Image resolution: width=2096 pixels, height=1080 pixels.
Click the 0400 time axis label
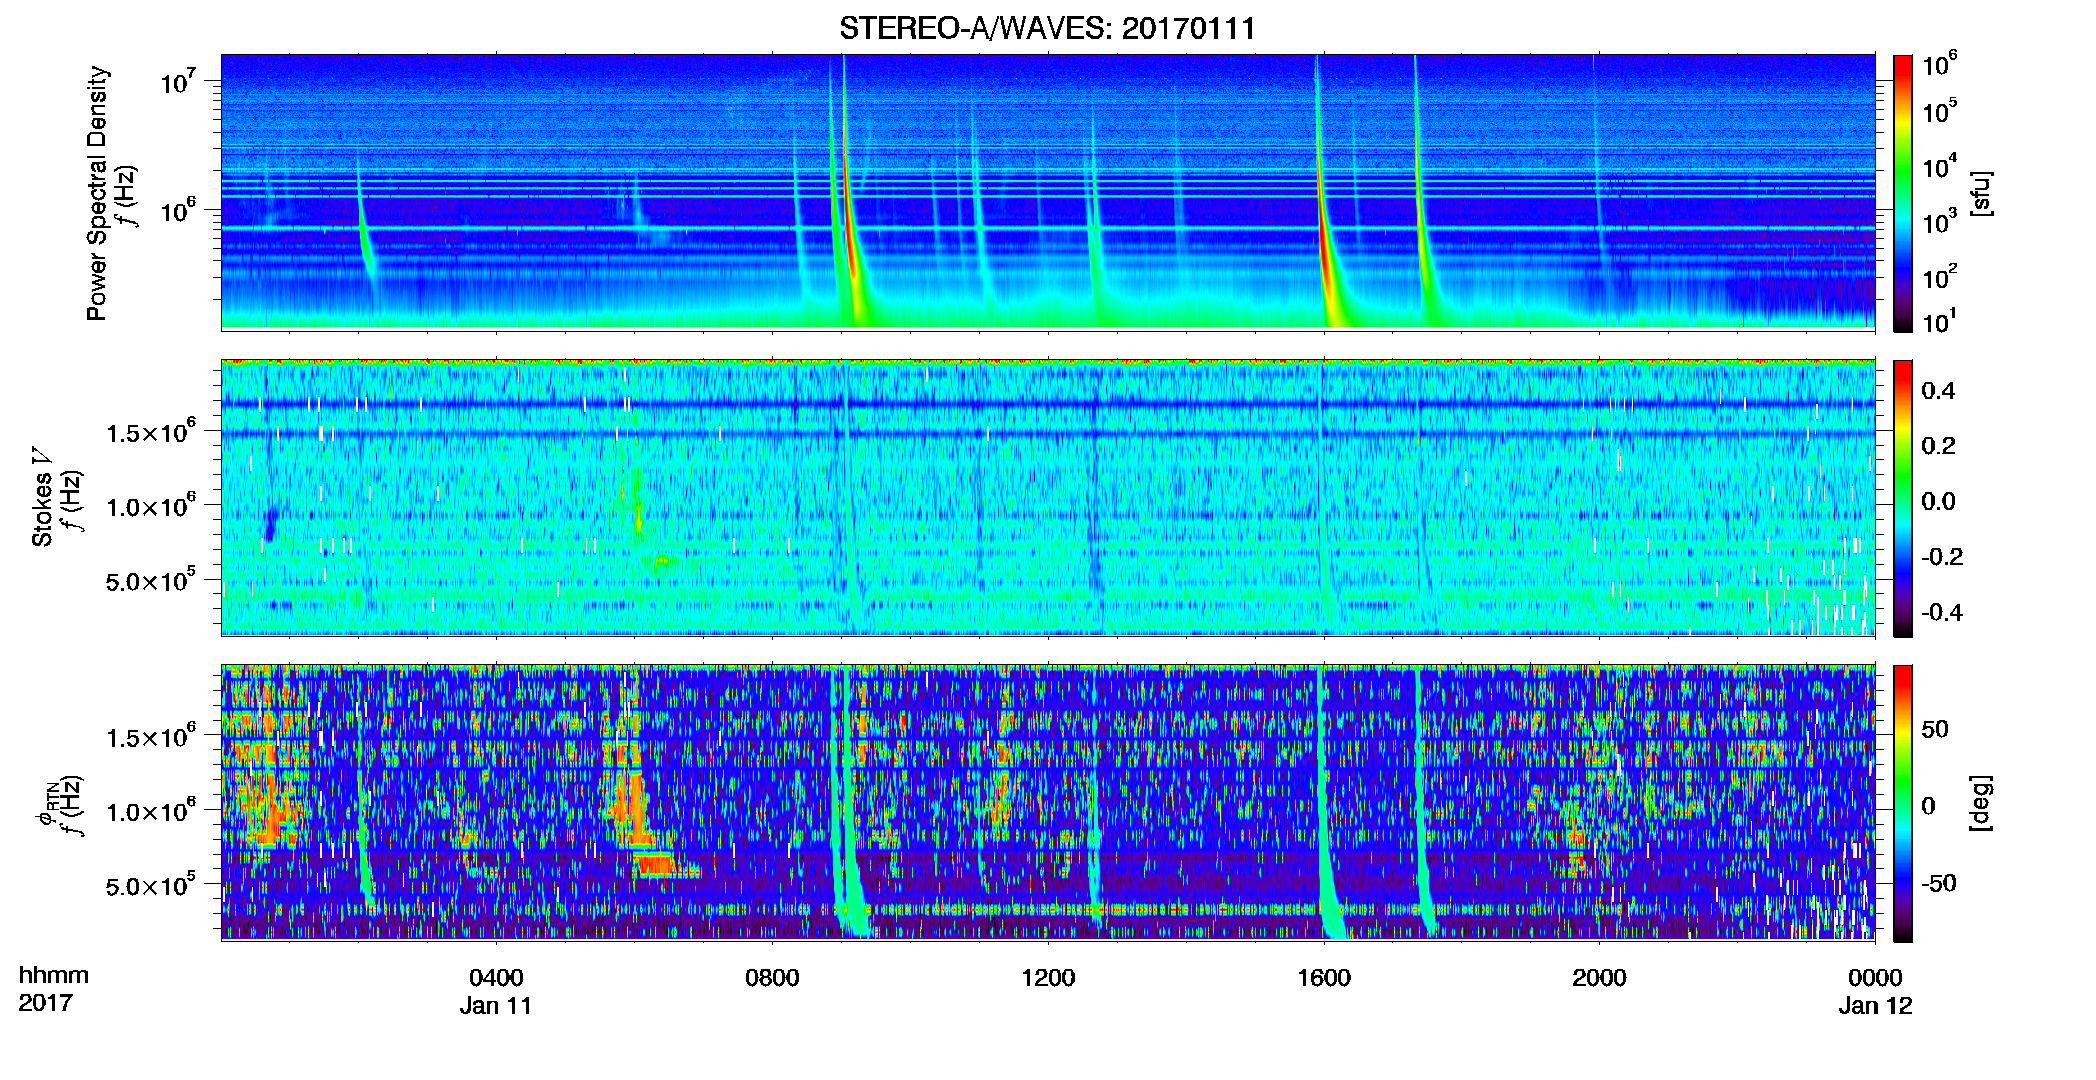click(x=496, y=978)
